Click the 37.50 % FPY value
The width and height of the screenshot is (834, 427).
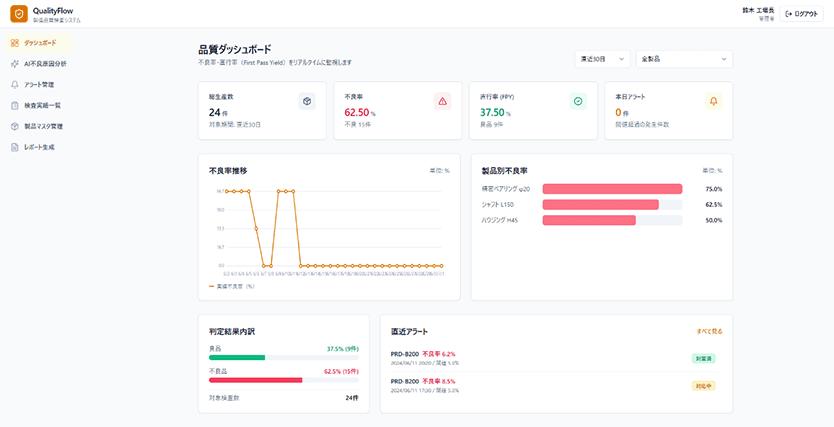coord(496,112)
